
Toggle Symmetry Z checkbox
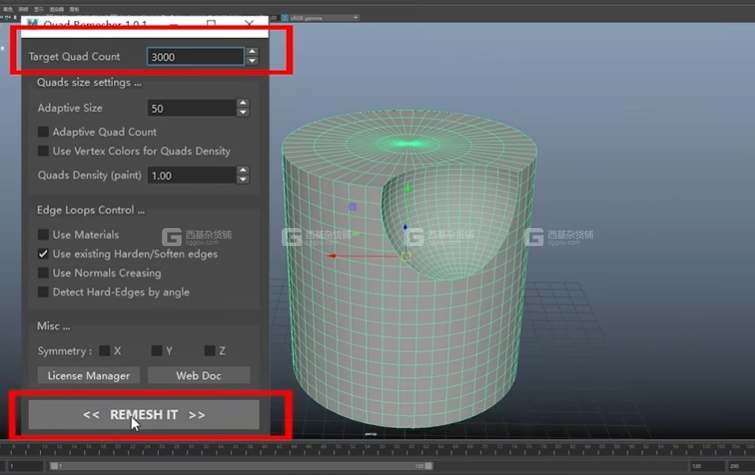tap(209, 351)
